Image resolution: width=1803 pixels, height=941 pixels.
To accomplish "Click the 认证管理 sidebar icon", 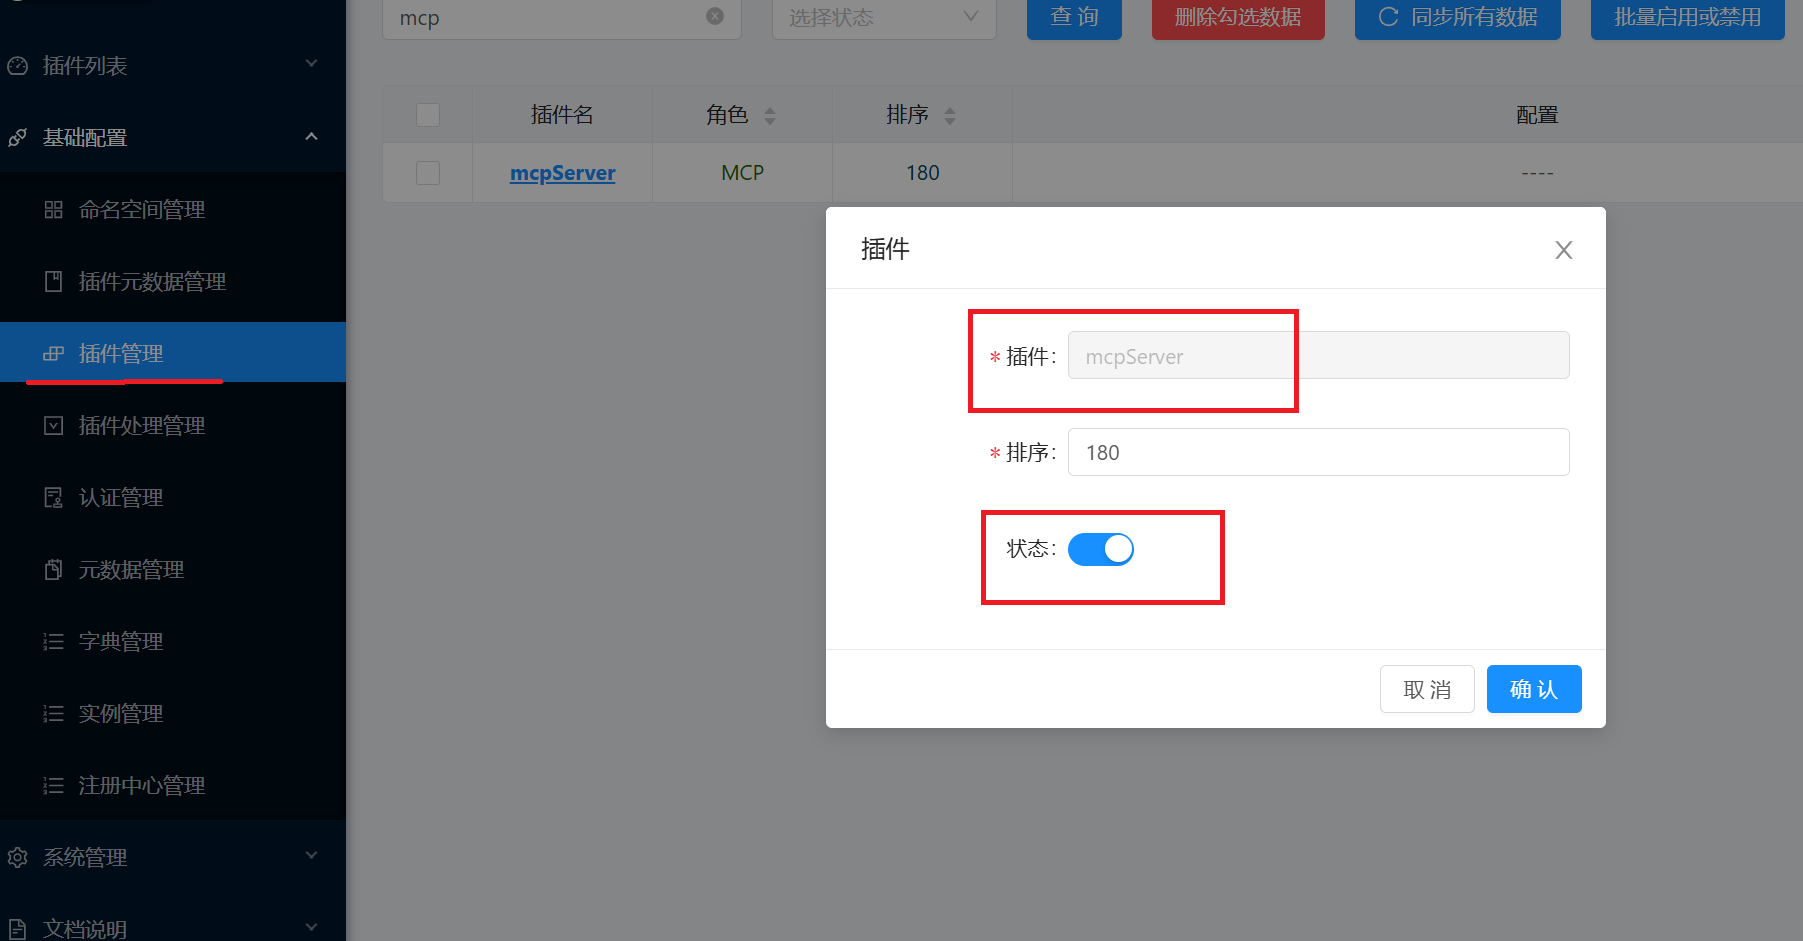I will (x=54, y=498).
